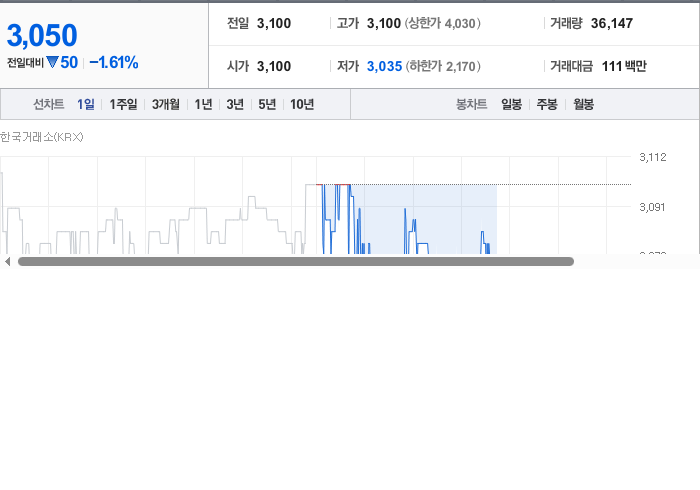Click the 3,091 y-axis label
The width and height of the screenshot is (700, 490).
(652, 207)
